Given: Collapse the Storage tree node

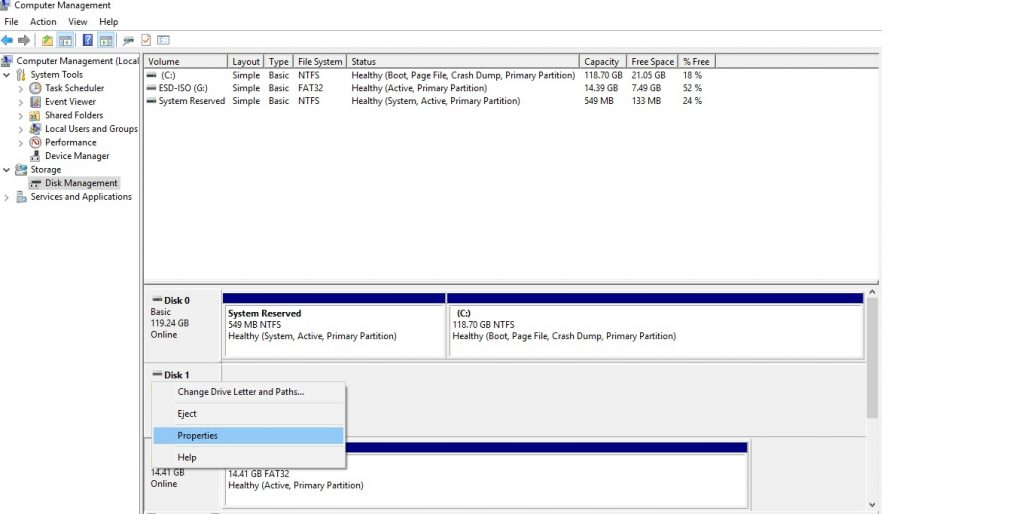Looking at the screenshot, I should (x=7, y=170).
